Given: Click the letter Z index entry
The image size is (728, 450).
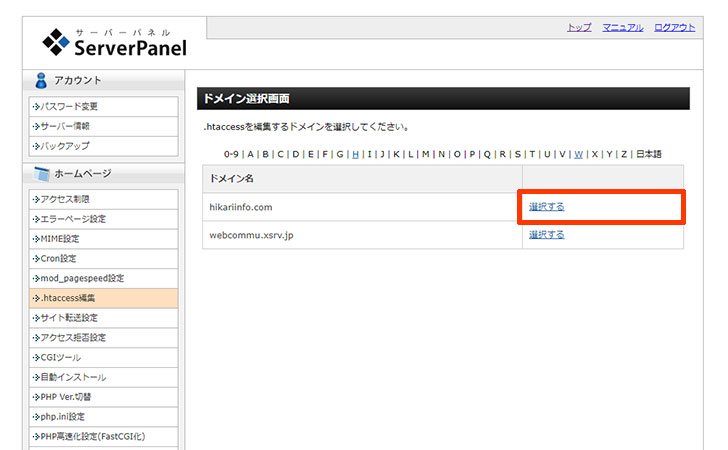Looking at the screenshot, I should point(624,154).
